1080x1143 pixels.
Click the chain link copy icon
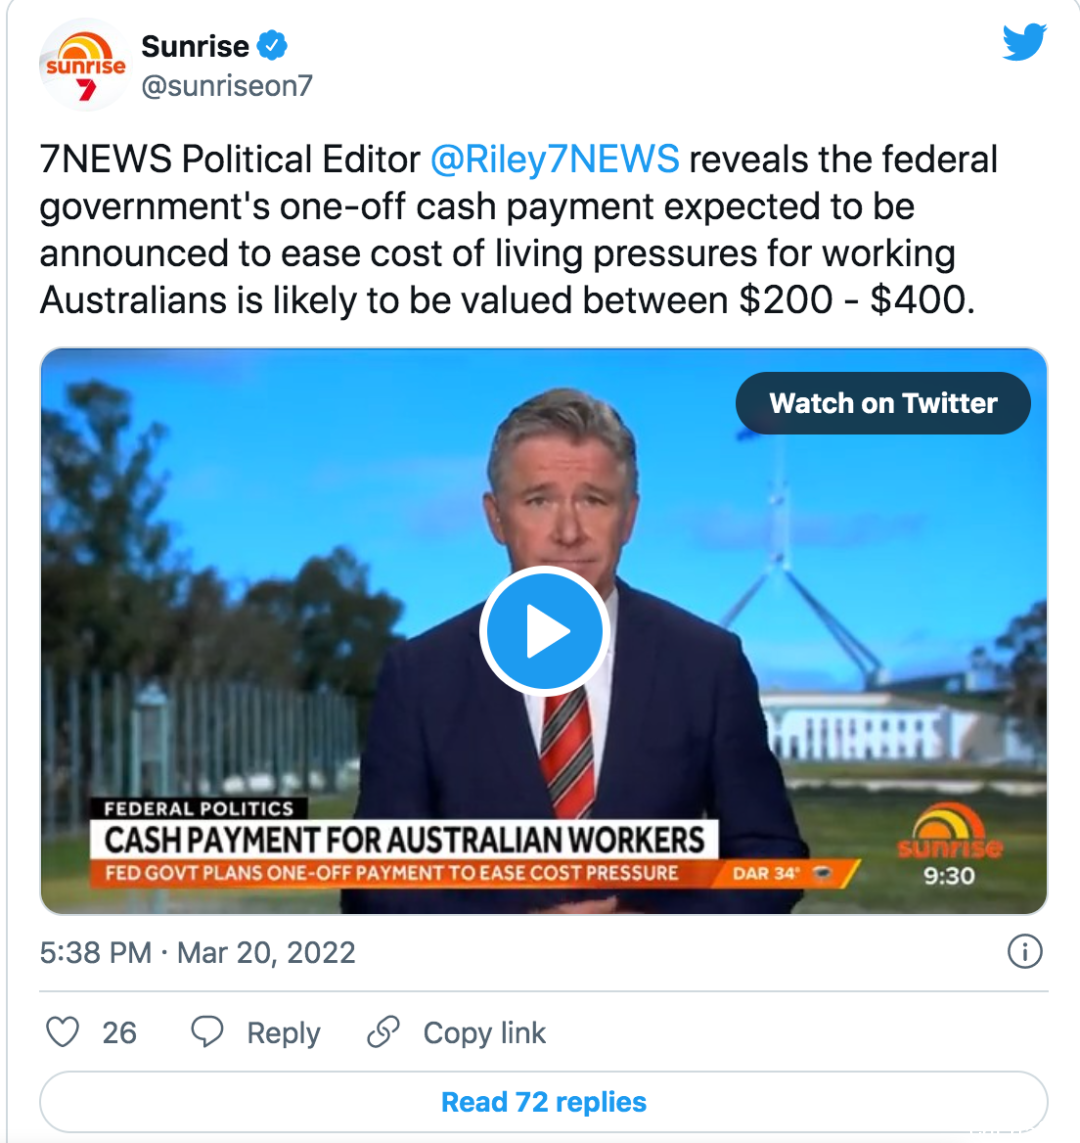pyautogui.click(x=383, y=1032)
